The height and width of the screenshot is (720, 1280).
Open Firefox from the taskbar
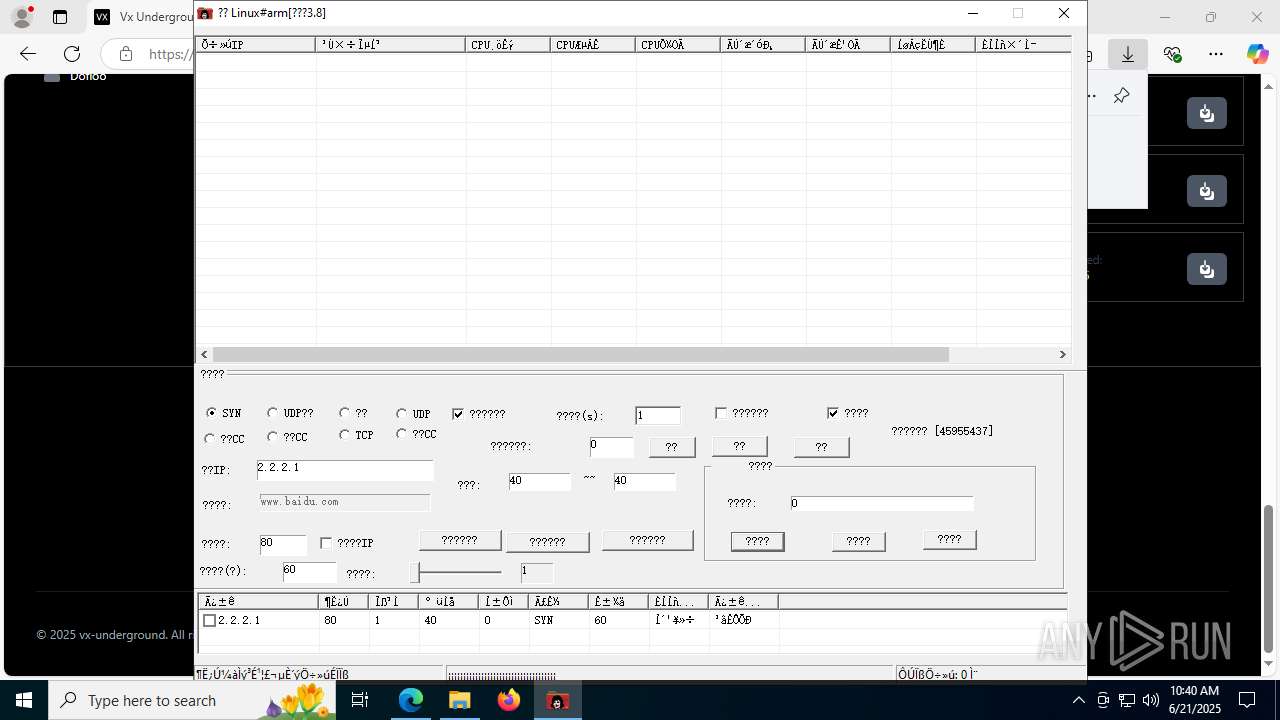click(x=509, y=700)
